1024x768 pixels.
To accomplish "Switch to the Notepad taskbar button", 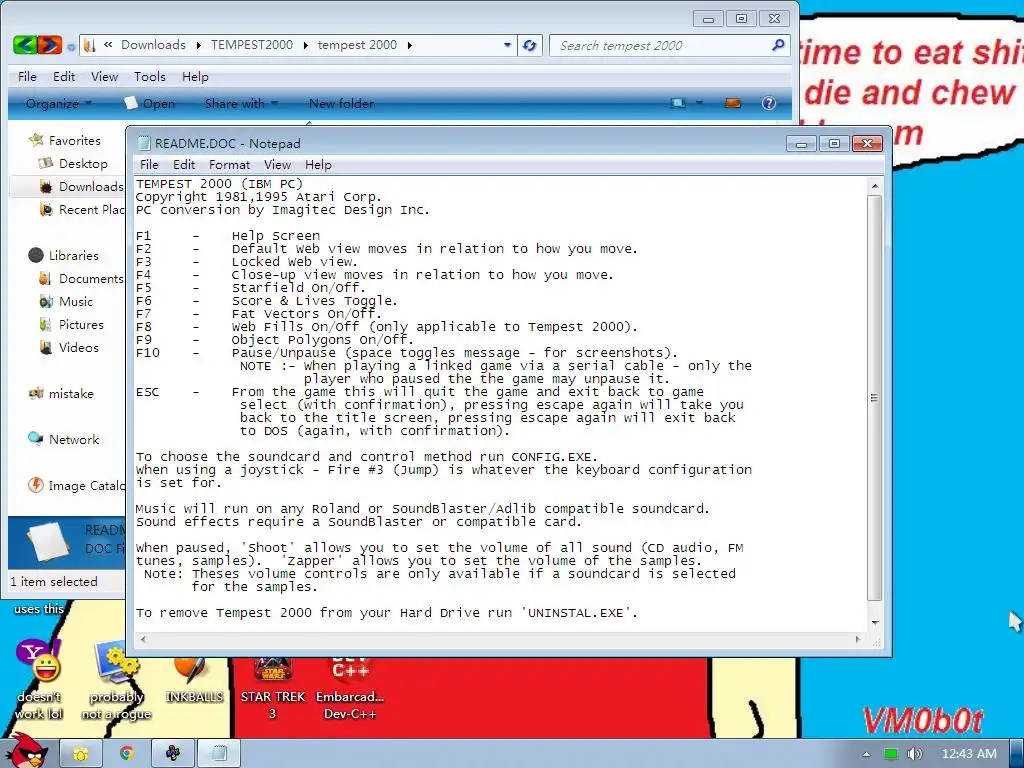I will tap(219, 754).
